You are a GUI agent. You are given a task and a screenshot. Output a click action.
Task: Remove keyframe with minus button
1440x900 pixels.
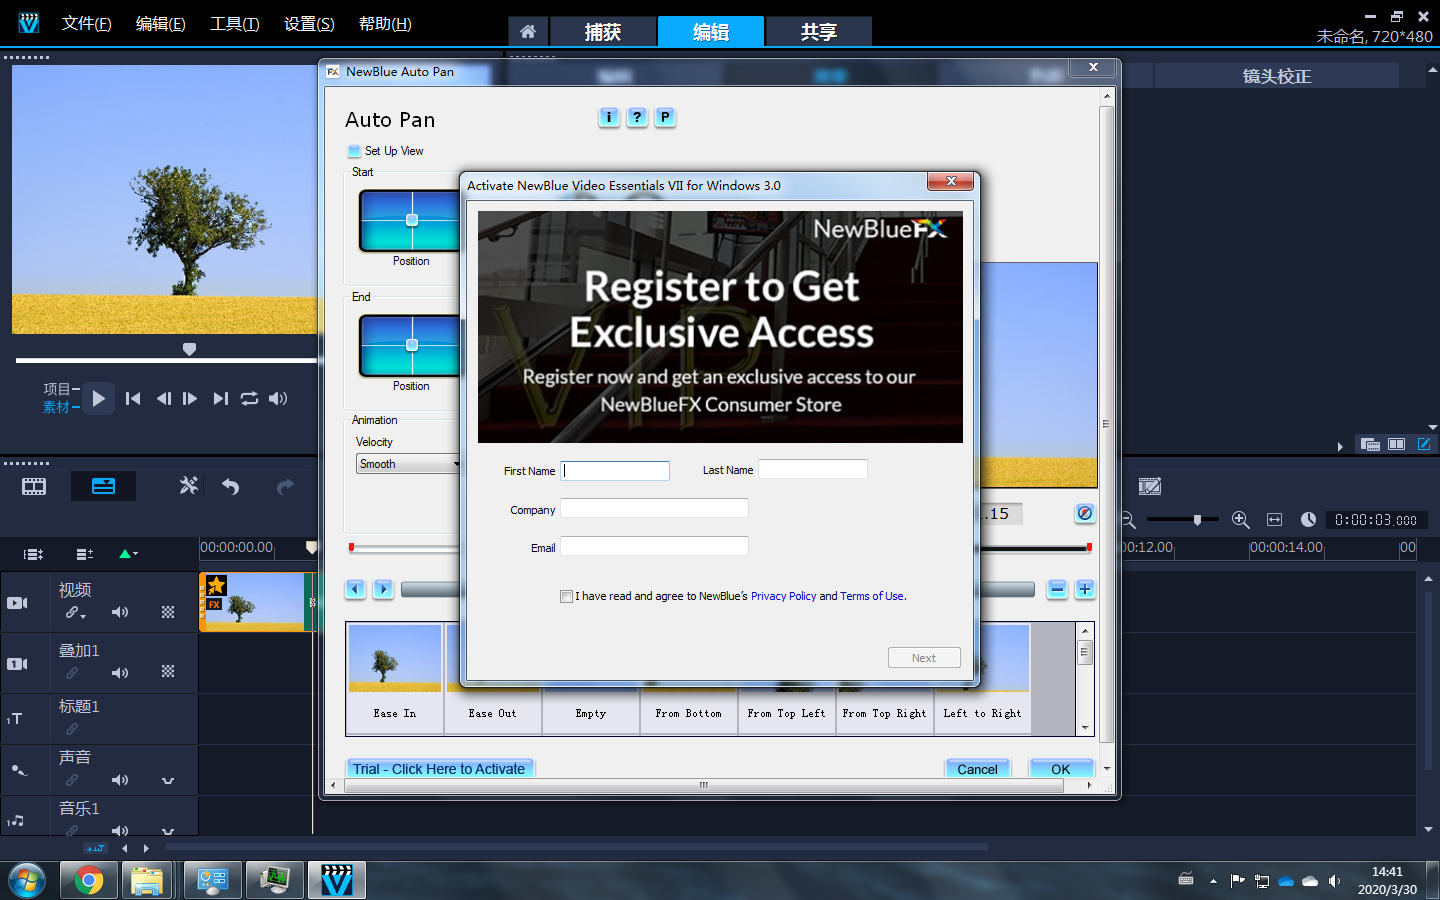pos(1057,589)
